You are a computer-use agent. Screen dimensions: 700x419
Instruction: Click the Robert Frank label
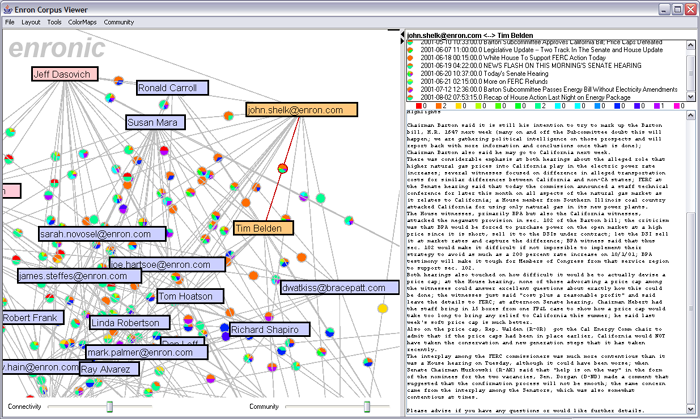33,318
